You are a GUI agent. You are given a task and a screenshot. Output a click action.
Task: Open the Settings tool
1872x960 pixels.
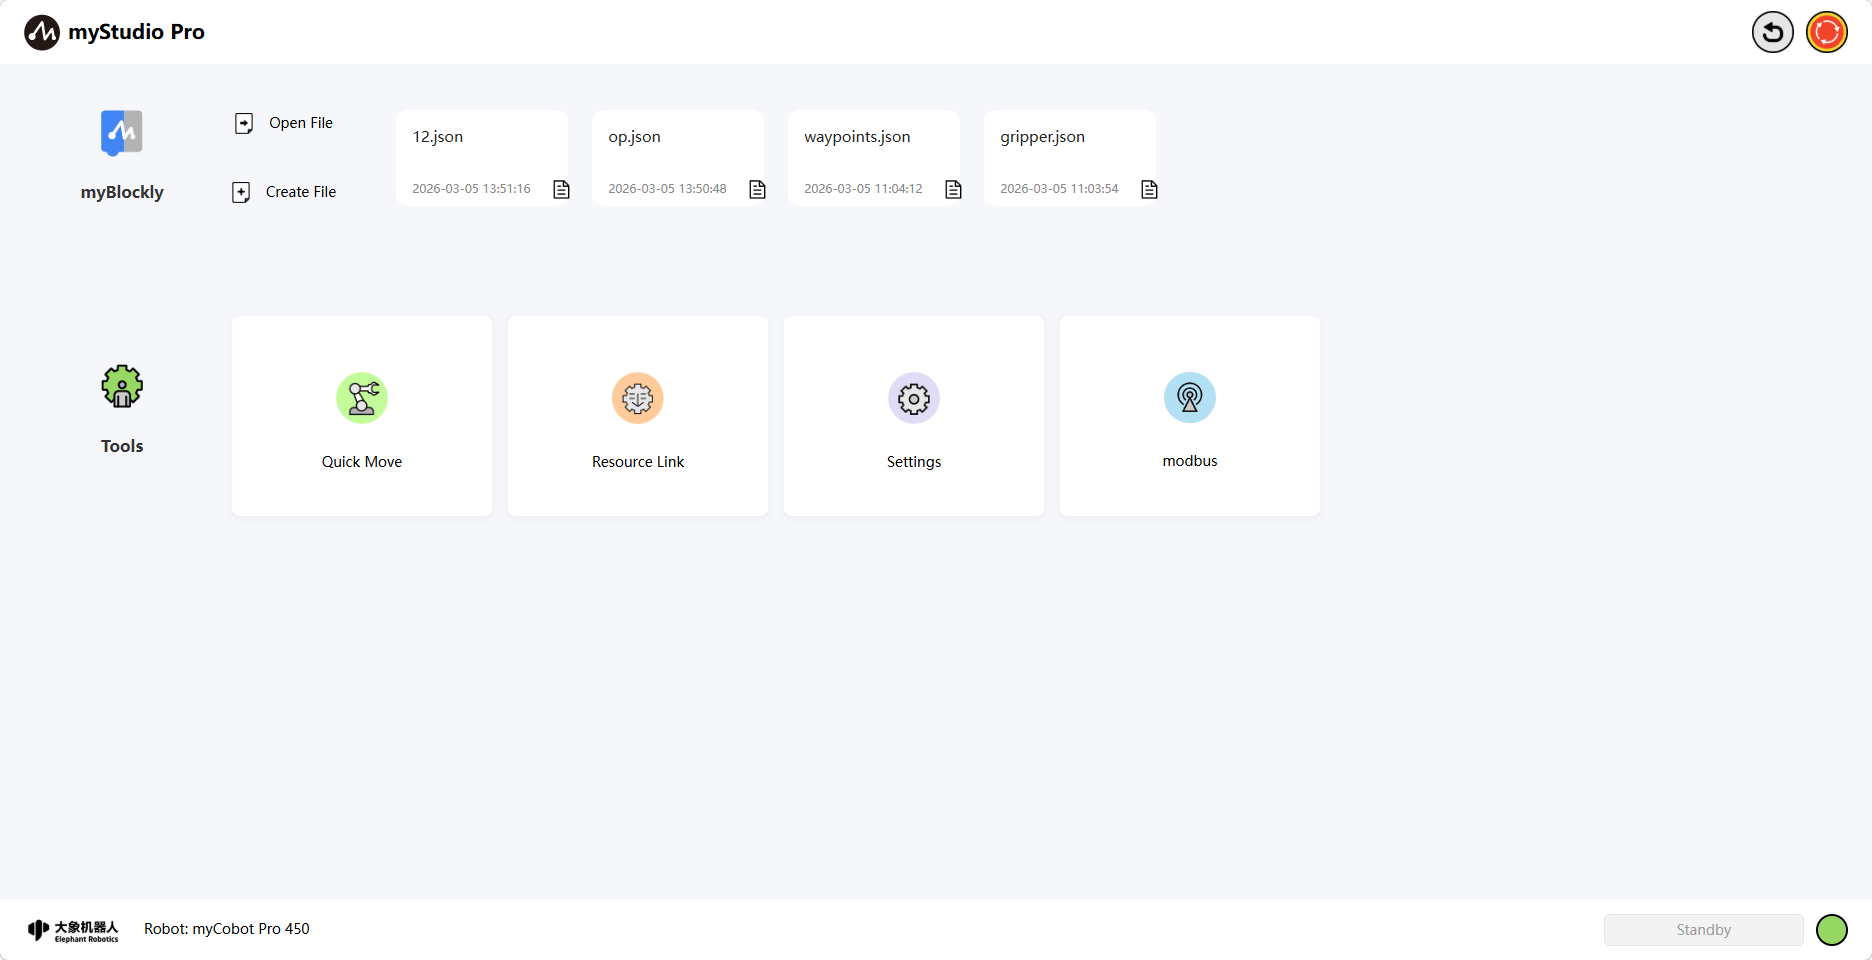pos(913,416)
